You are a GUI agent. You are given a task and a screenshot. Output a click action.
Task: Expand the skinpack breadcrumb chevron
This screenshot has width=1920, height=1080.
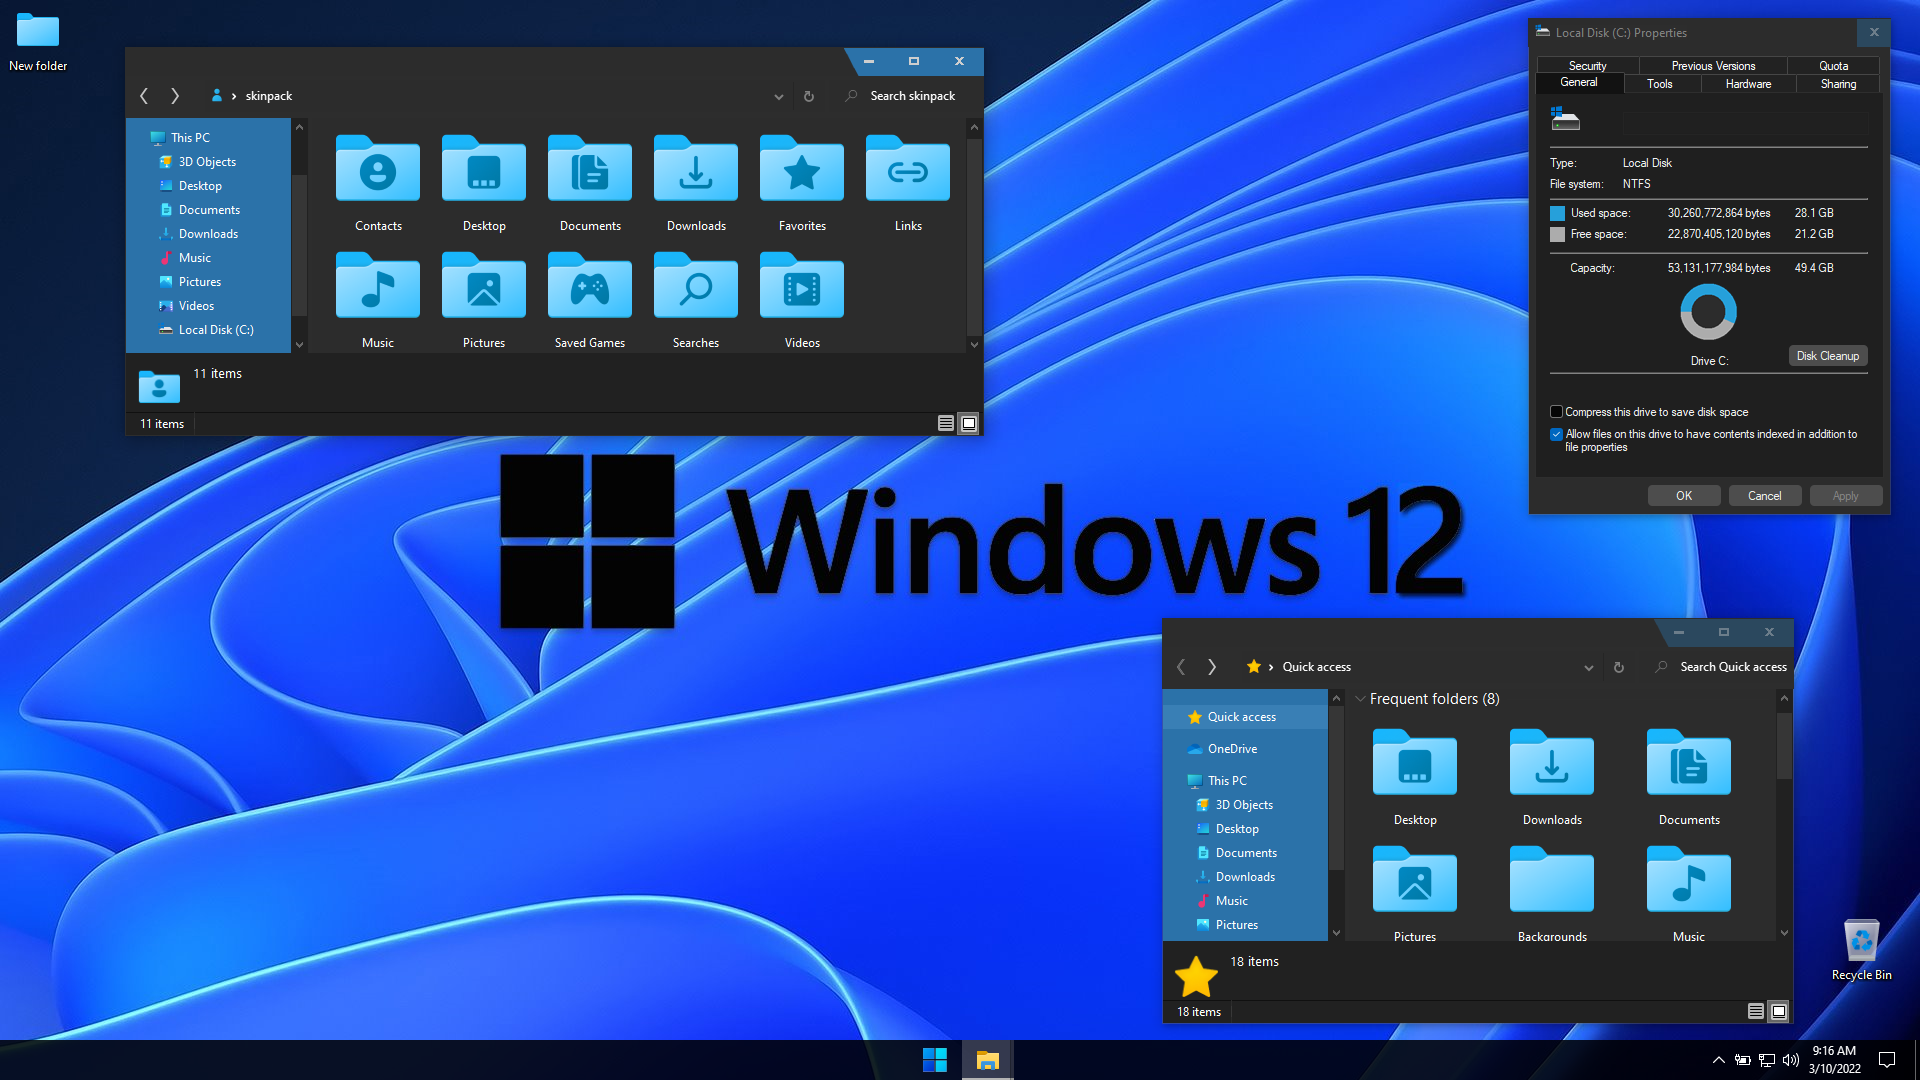[x=234, y=96]
